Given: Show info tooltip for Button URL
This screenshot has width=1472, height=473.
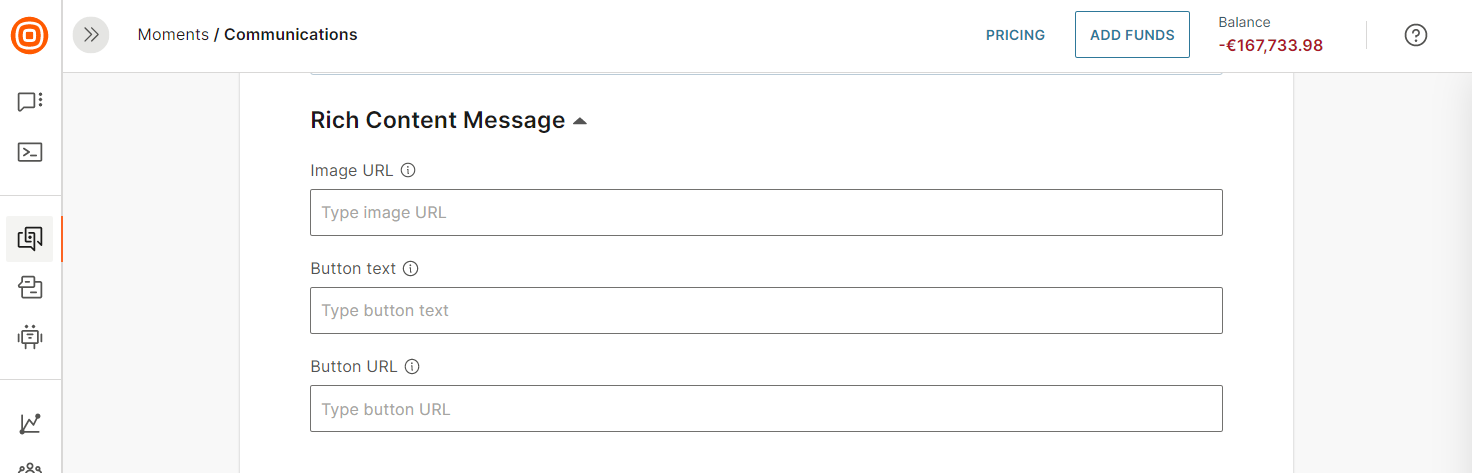Looking at the screenshot, I should pos(412,366).
